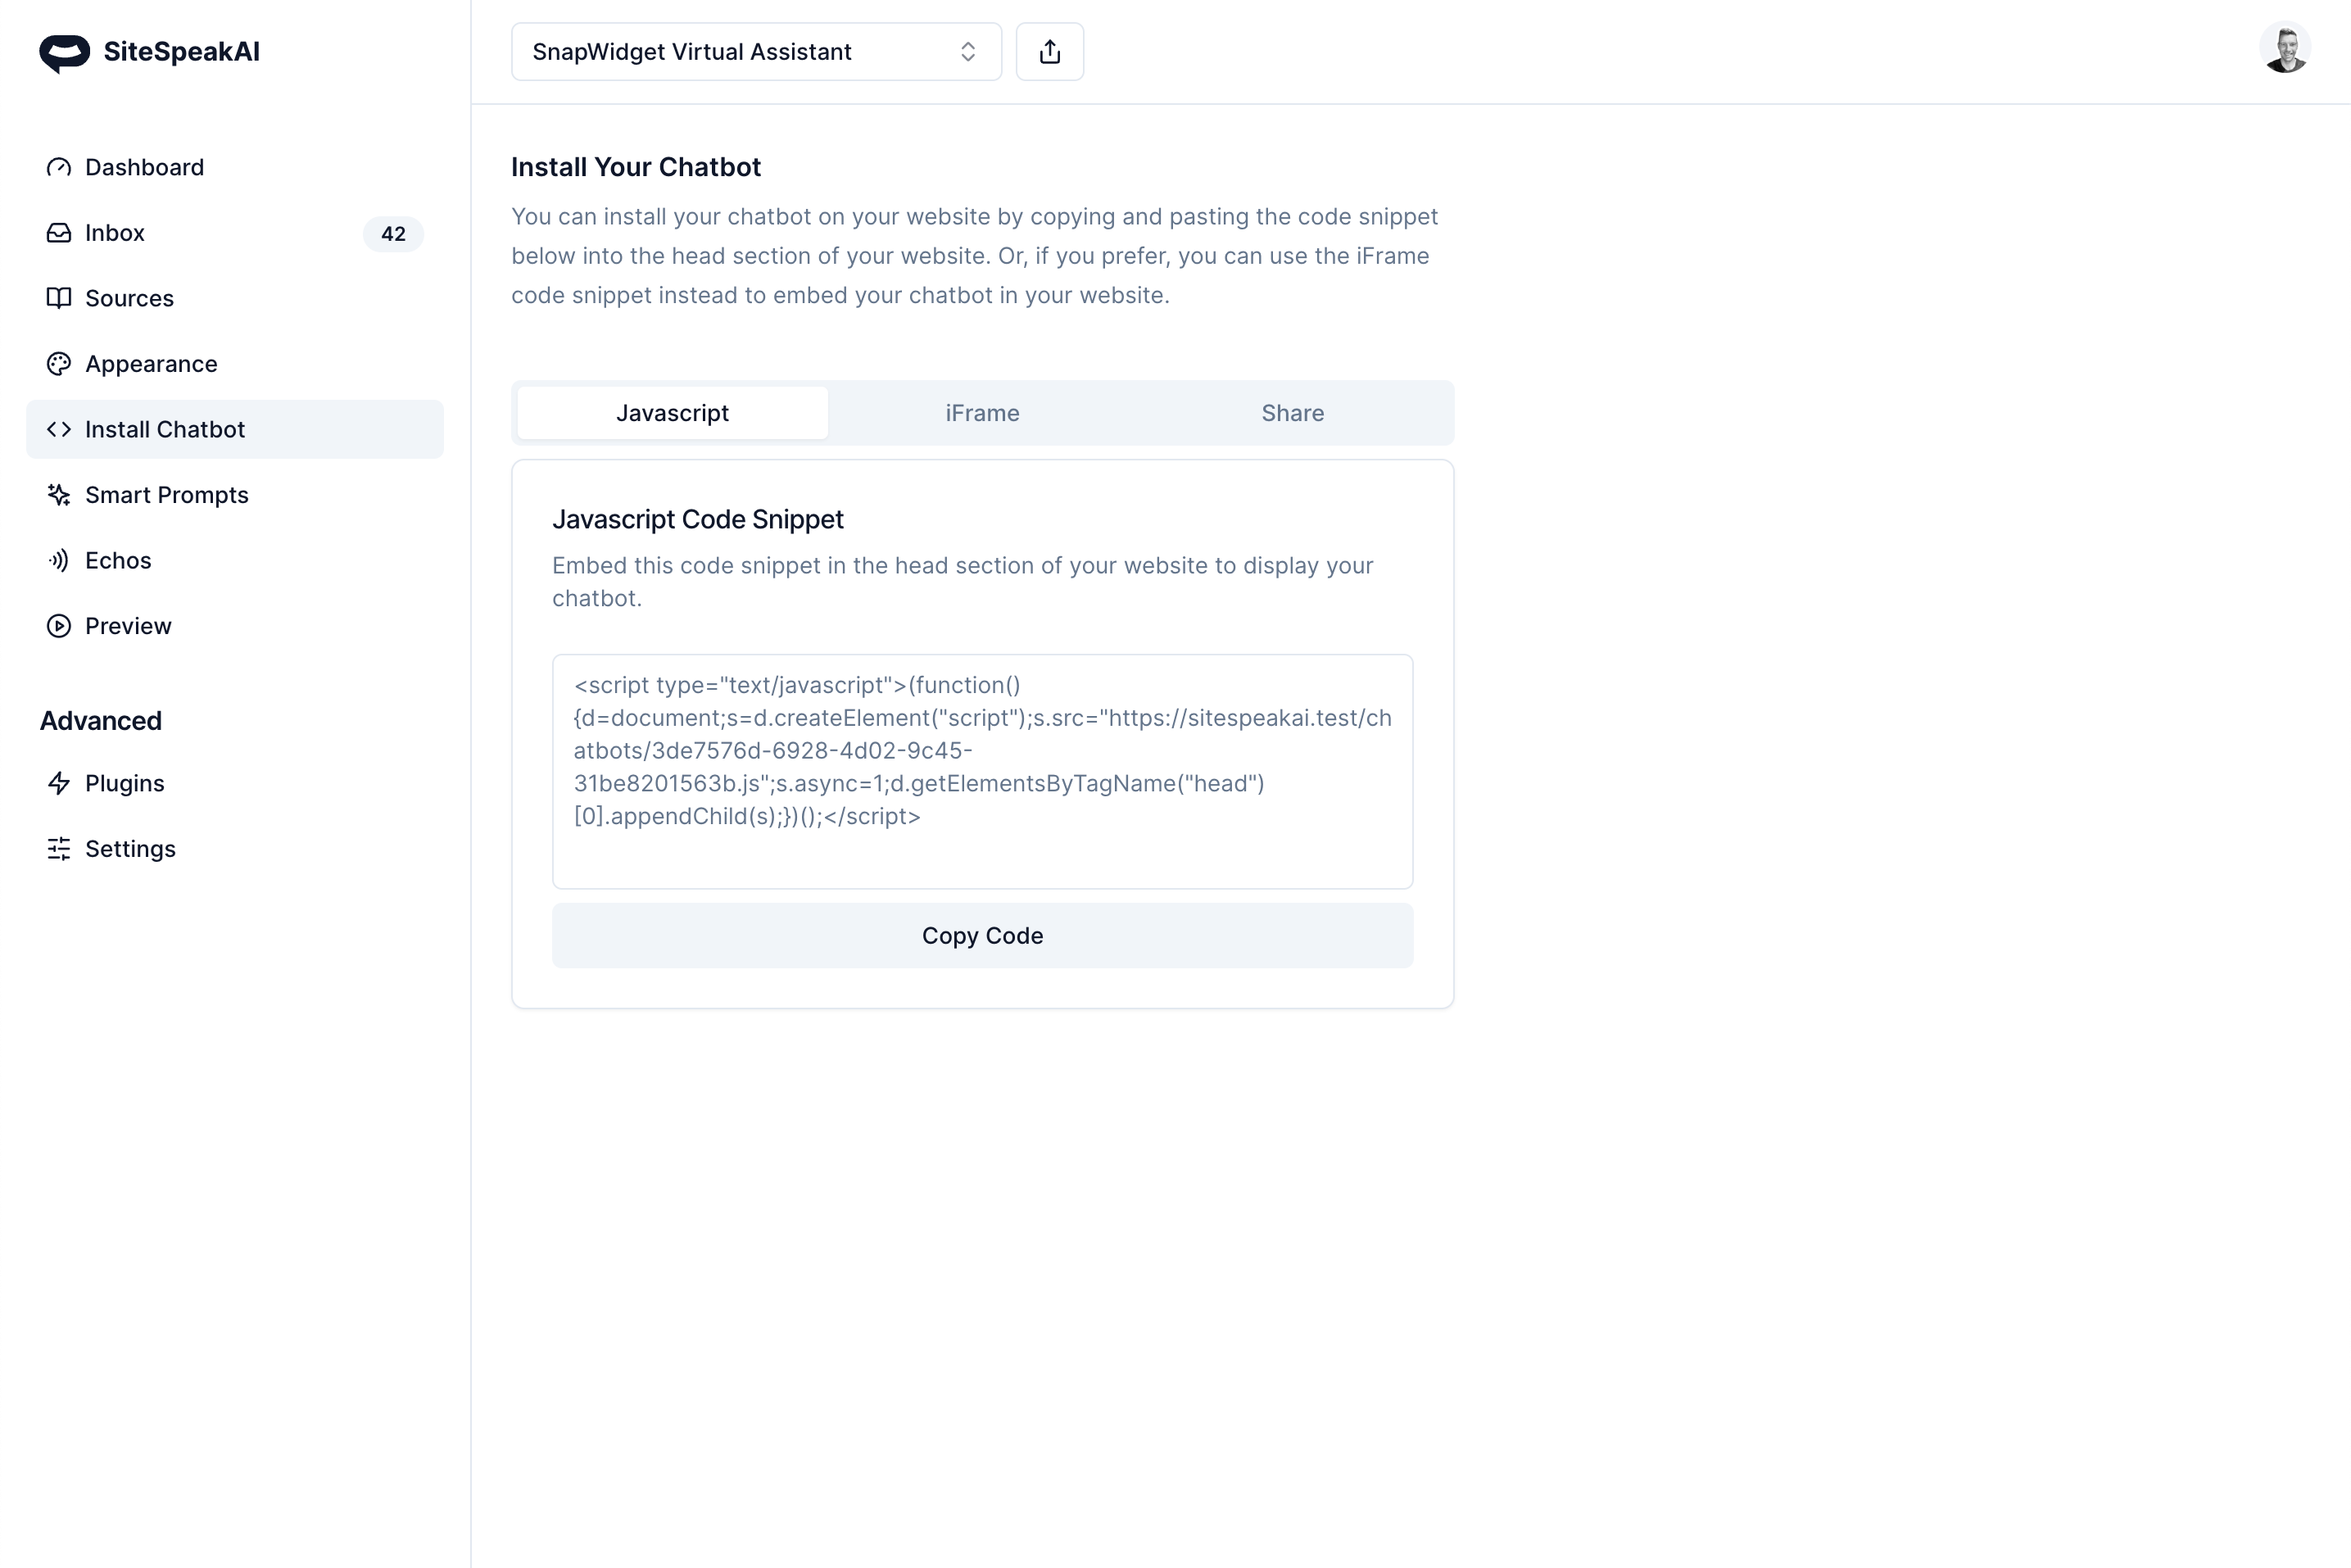This screenshot has height=1568, width=2351.
Task: Click the SiteSpeakAI logo icon
Action: 64,53
